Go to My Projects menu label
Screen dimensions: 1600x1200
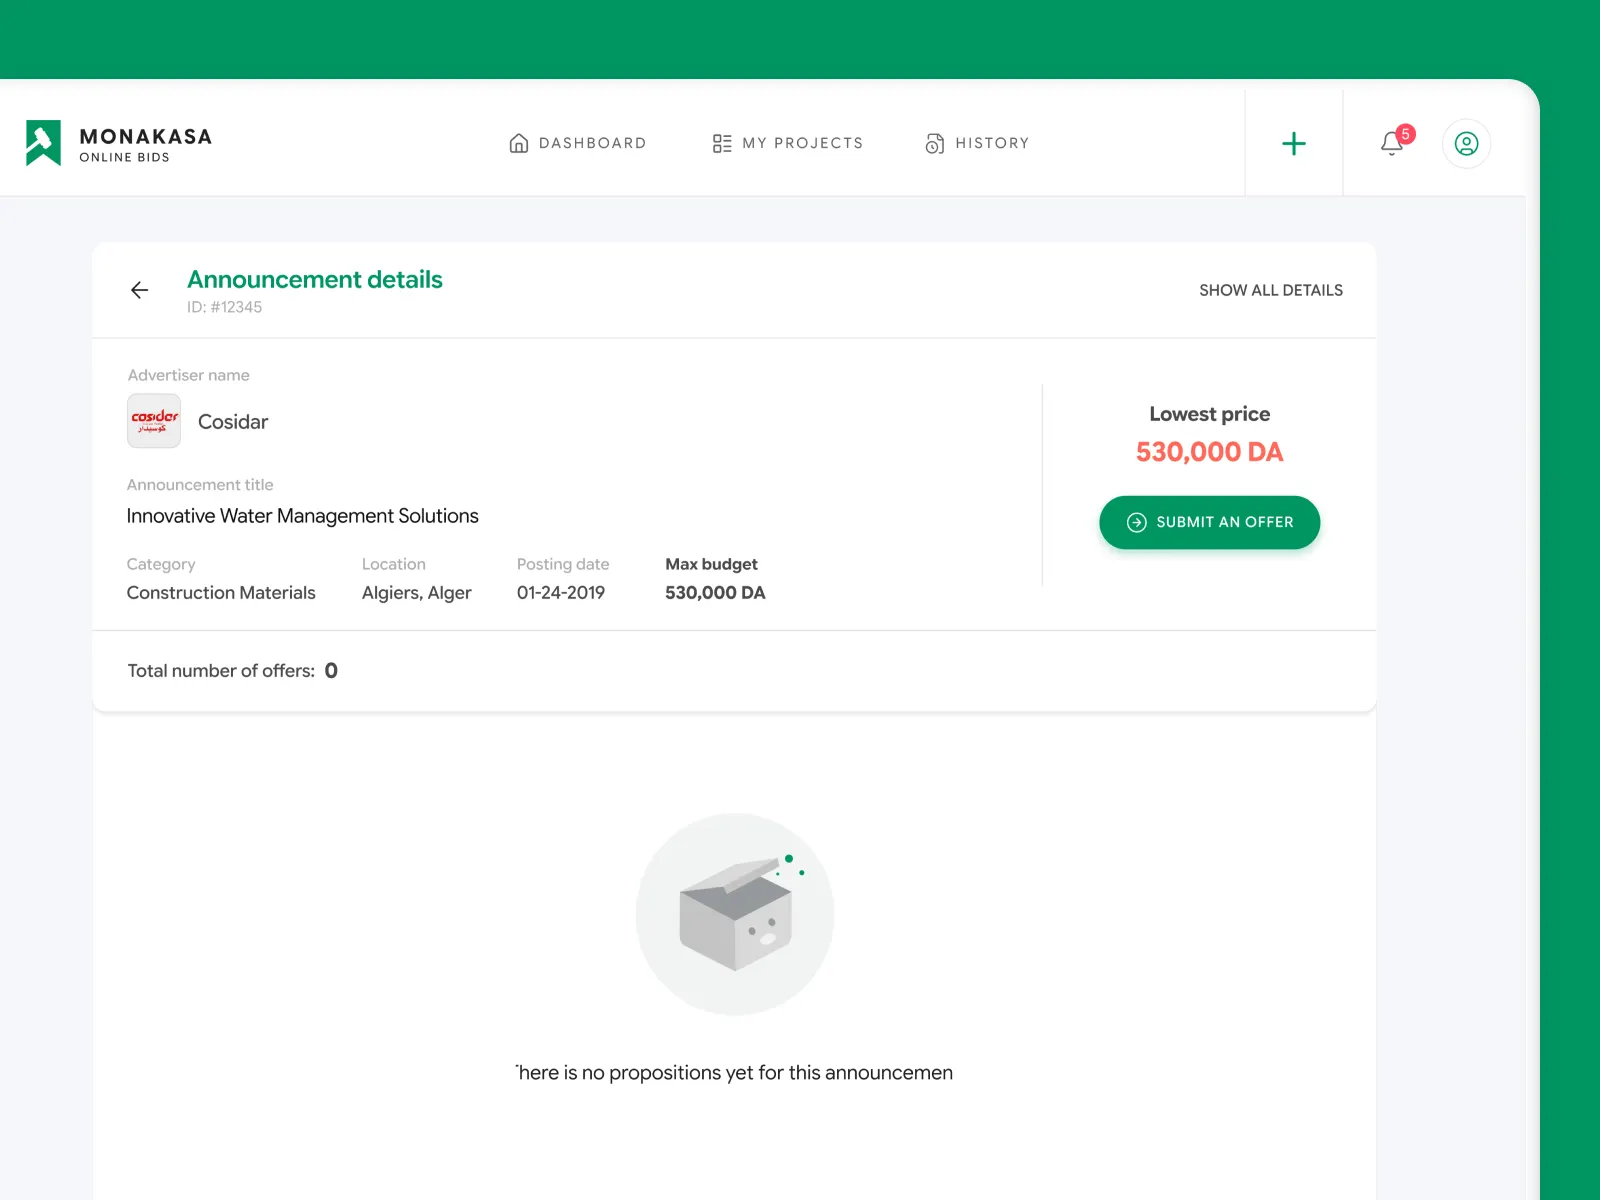coord(802,143)
